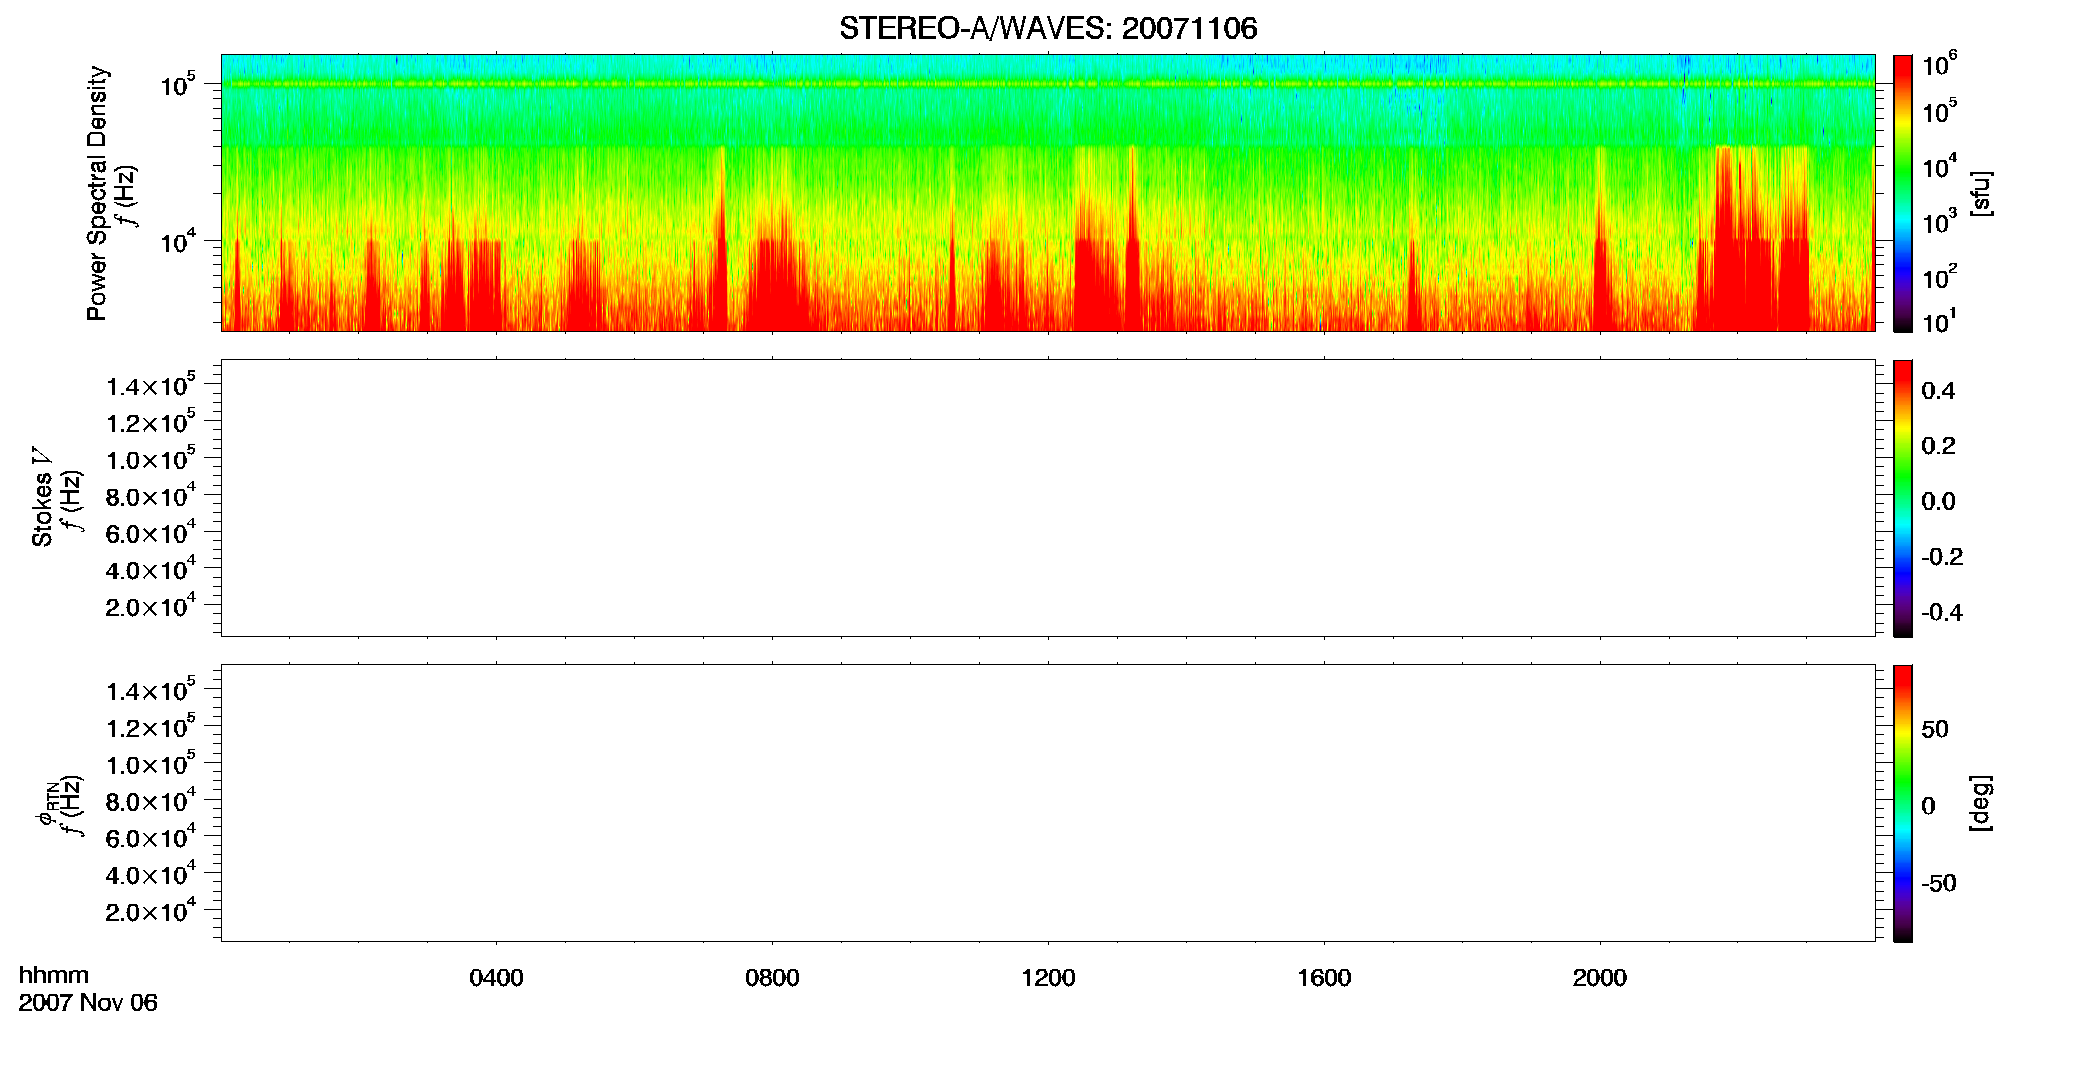Click the 0.4 label on Stokes colorbar
The height and width of the screenshot is (1080, 2096).
[x=1938, y=390]
